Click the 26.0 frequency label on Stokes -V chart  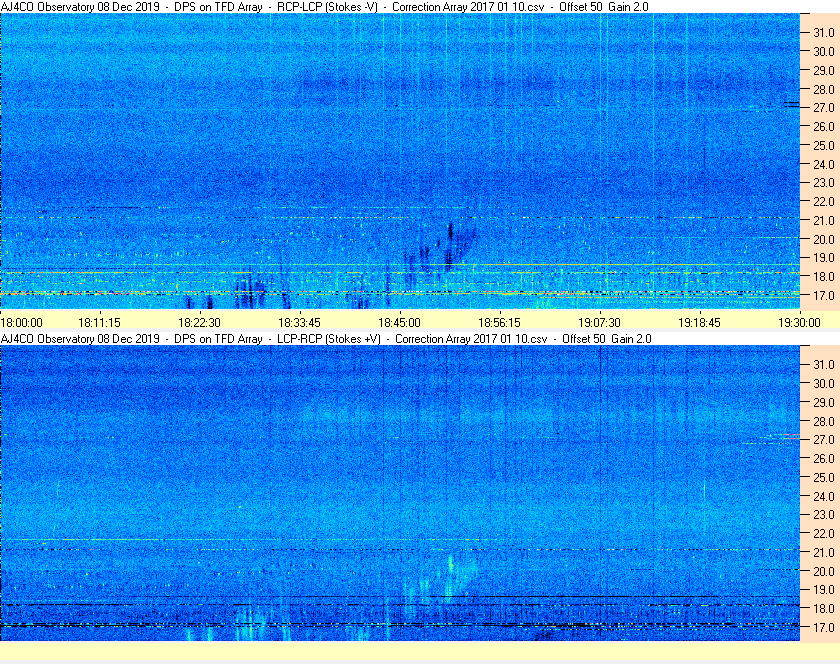pyautogui.click(x=824, y=126)
